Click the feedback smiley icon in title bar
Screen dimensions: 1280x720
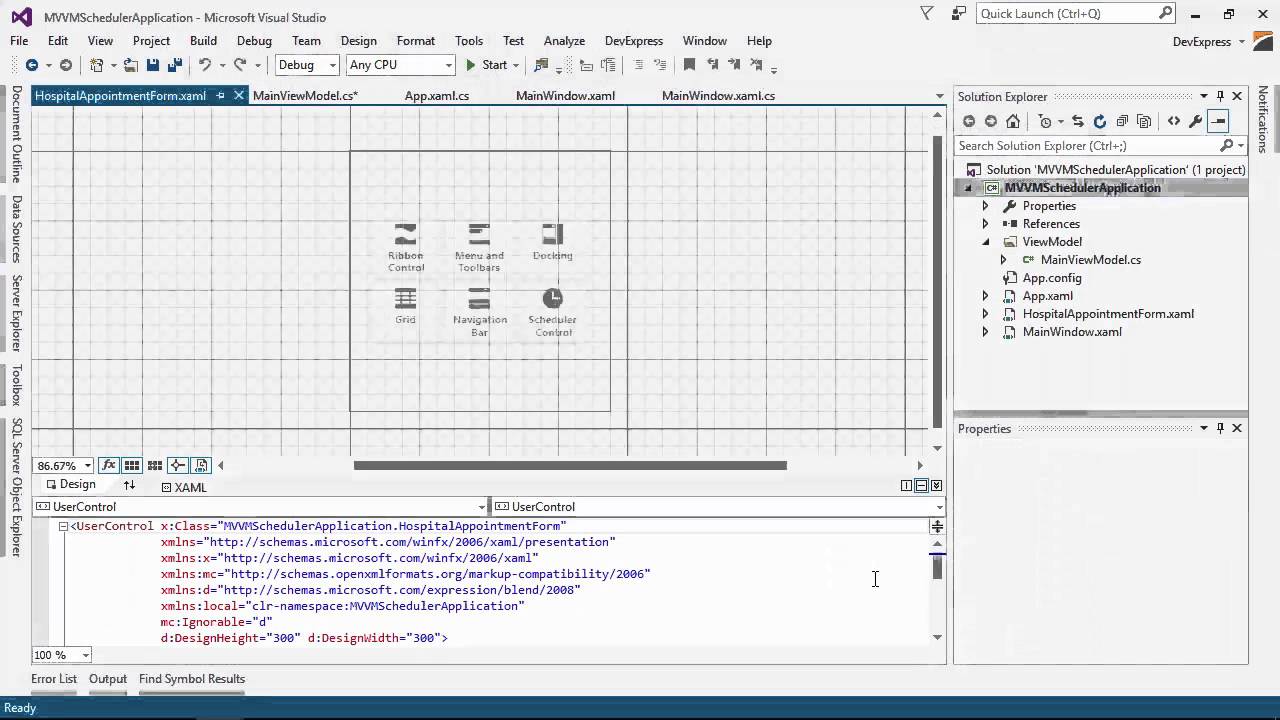pyautogui.click(x=959, y=14)
